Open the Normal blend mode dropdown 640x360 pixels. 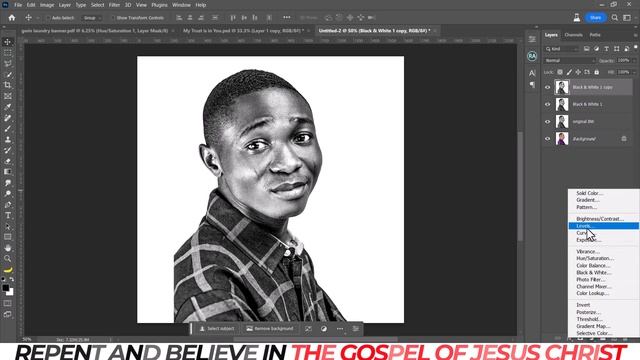[569, 60]
